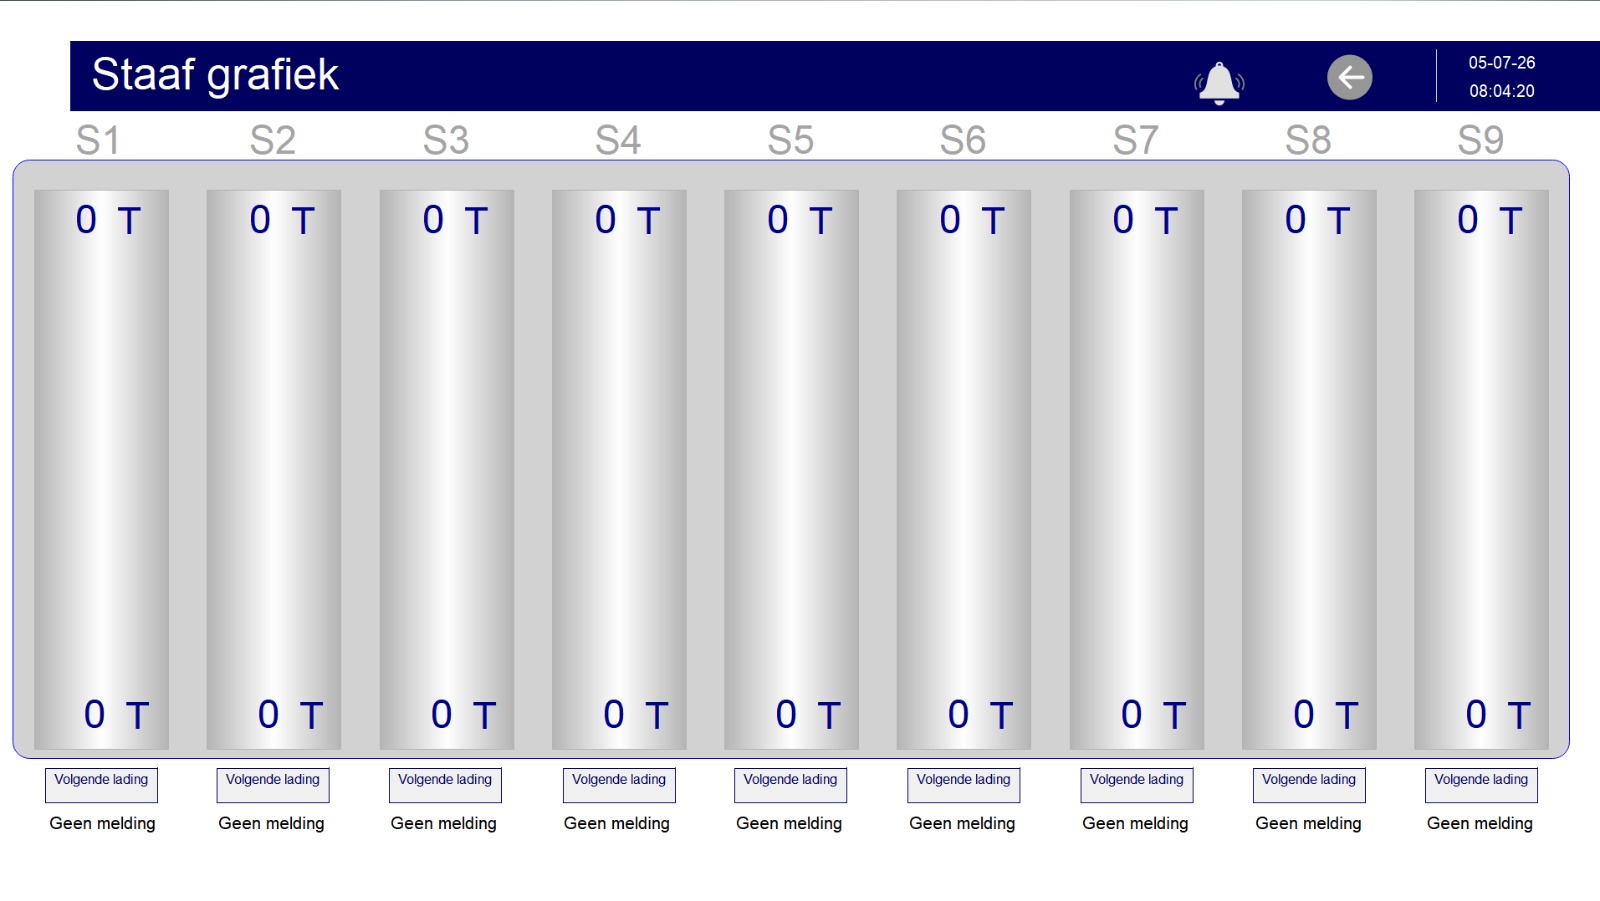
Task: Click the Volgende lading button under S1
Action: [101, 785]
